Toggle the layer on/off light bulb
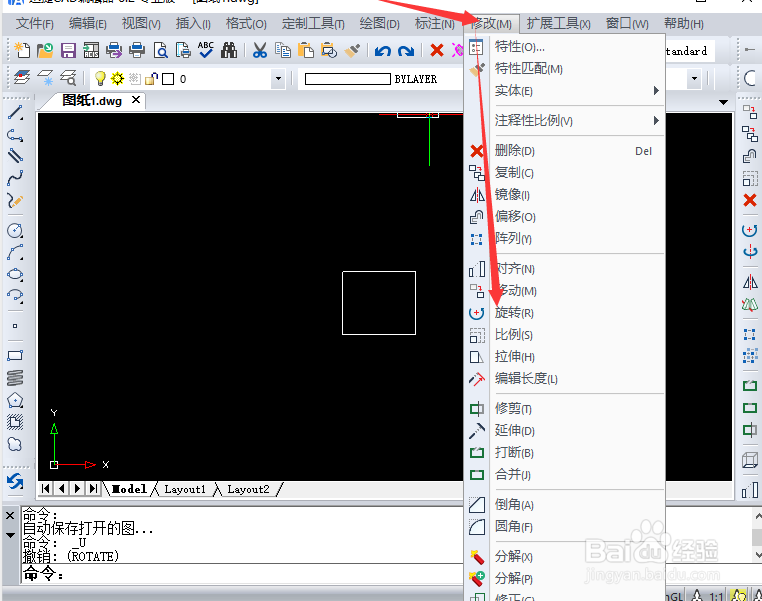Viewport: 762px width, 601px height. click(x=100, y=78)
